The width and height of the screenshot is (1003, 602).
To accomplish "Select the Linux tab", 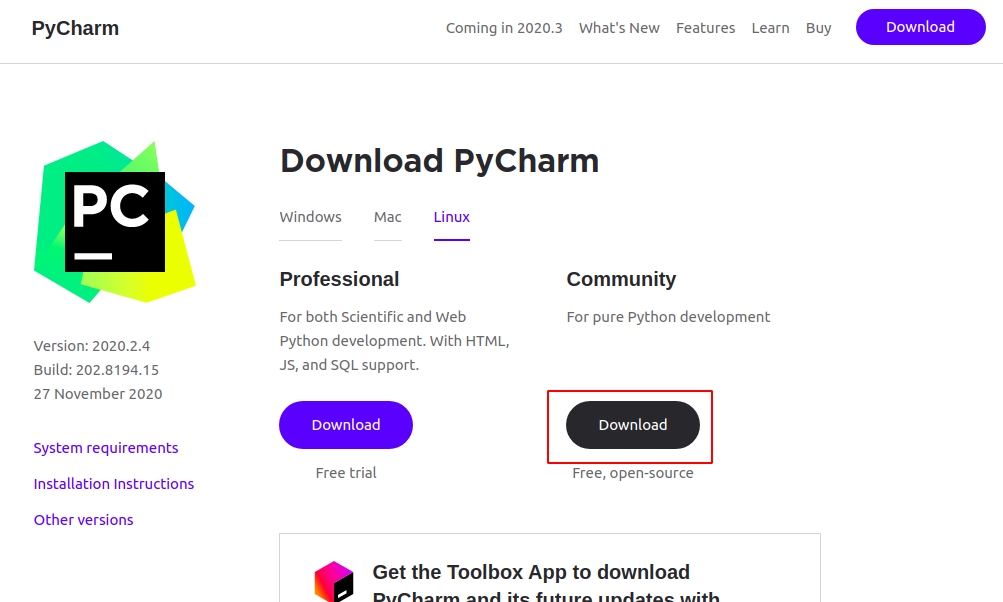I will (451, 217).
